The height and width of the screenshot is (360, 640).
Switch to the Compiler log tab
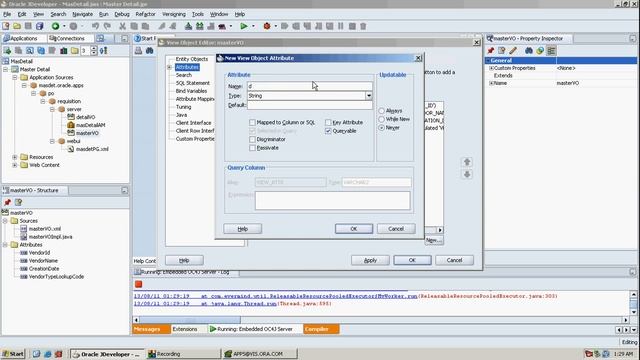pos(321,329)
